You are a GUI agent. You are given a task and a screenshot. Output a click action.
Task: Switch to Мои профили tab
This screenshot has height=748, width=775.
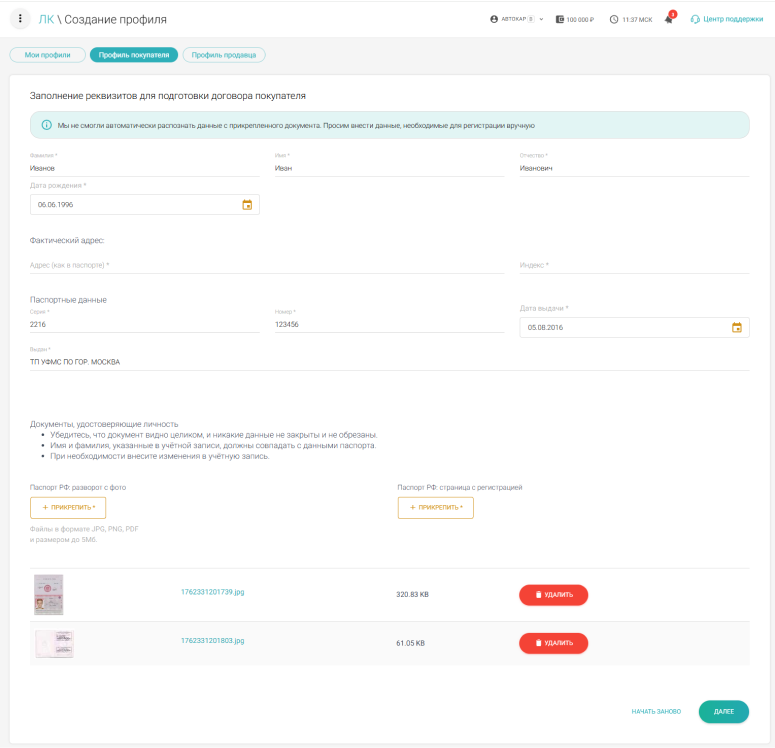tap(47, 55)
